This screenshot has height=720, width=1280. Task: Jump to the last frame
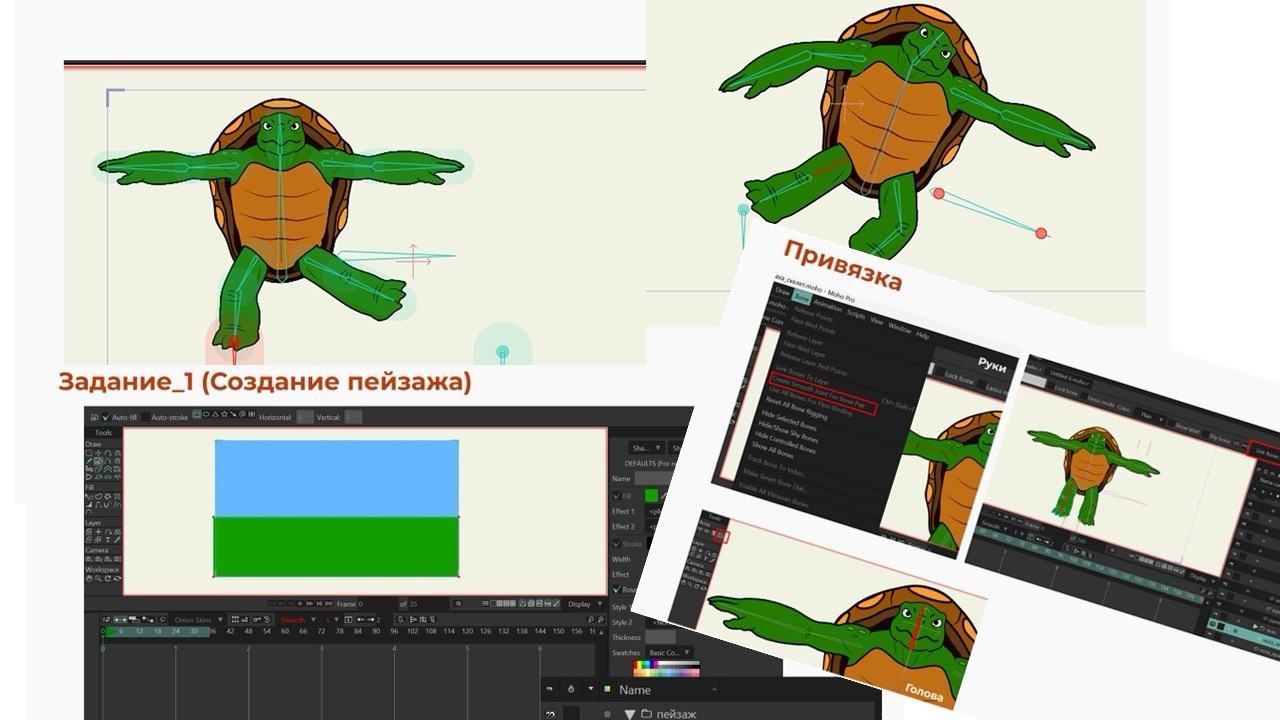click(327, 604)
